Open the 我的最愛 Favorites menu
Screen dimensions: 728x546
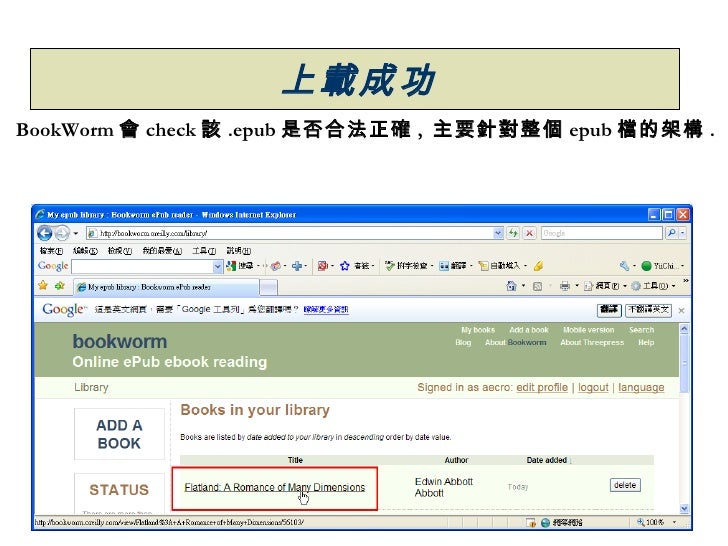[x=162, y=251]
